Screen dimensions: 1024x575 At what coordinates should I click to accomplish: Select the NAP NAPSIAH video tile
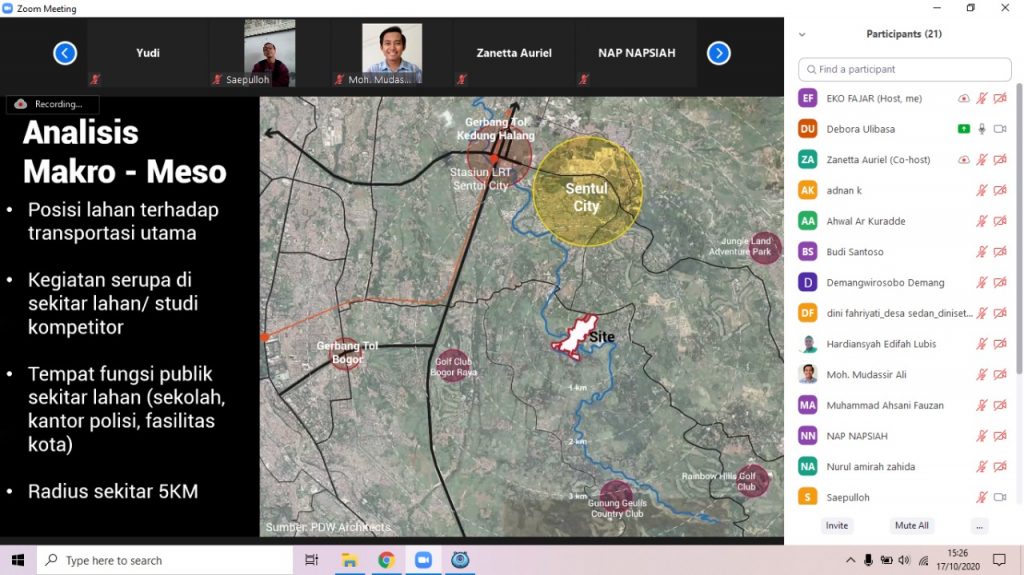click(636, 53)
